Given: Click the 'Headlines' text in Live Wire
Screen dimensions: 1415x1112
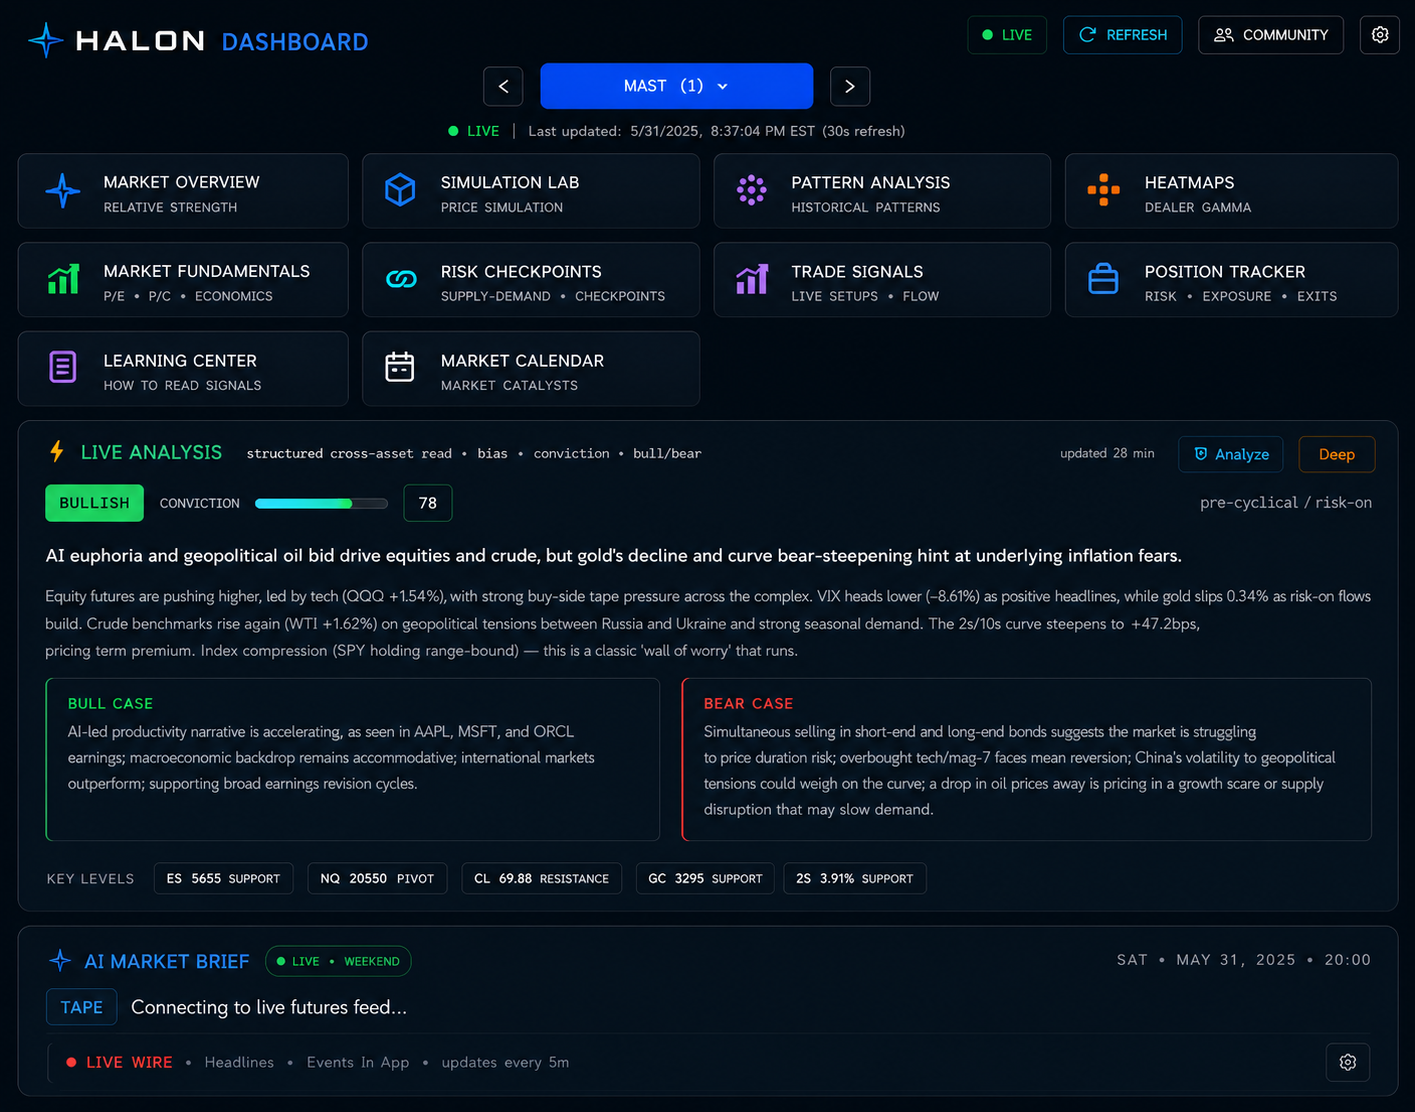Looking at the screenshot, I should 239,1062.
